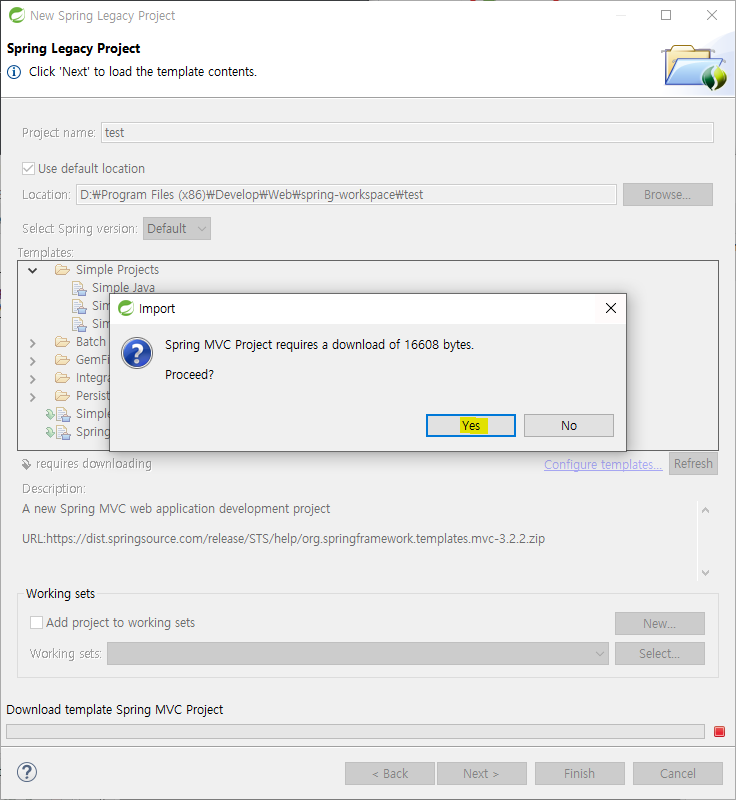This screenshot has width=736, height=800.
Task: Click the Simple Projects folder icon
Action: (62, 269)
